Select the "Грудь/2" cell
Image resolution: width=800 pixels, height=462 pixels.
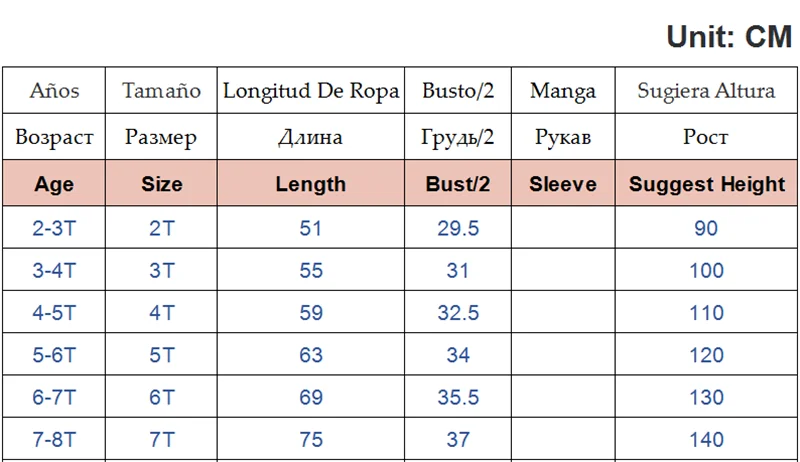pyautogui.click(x=458, y=137)
